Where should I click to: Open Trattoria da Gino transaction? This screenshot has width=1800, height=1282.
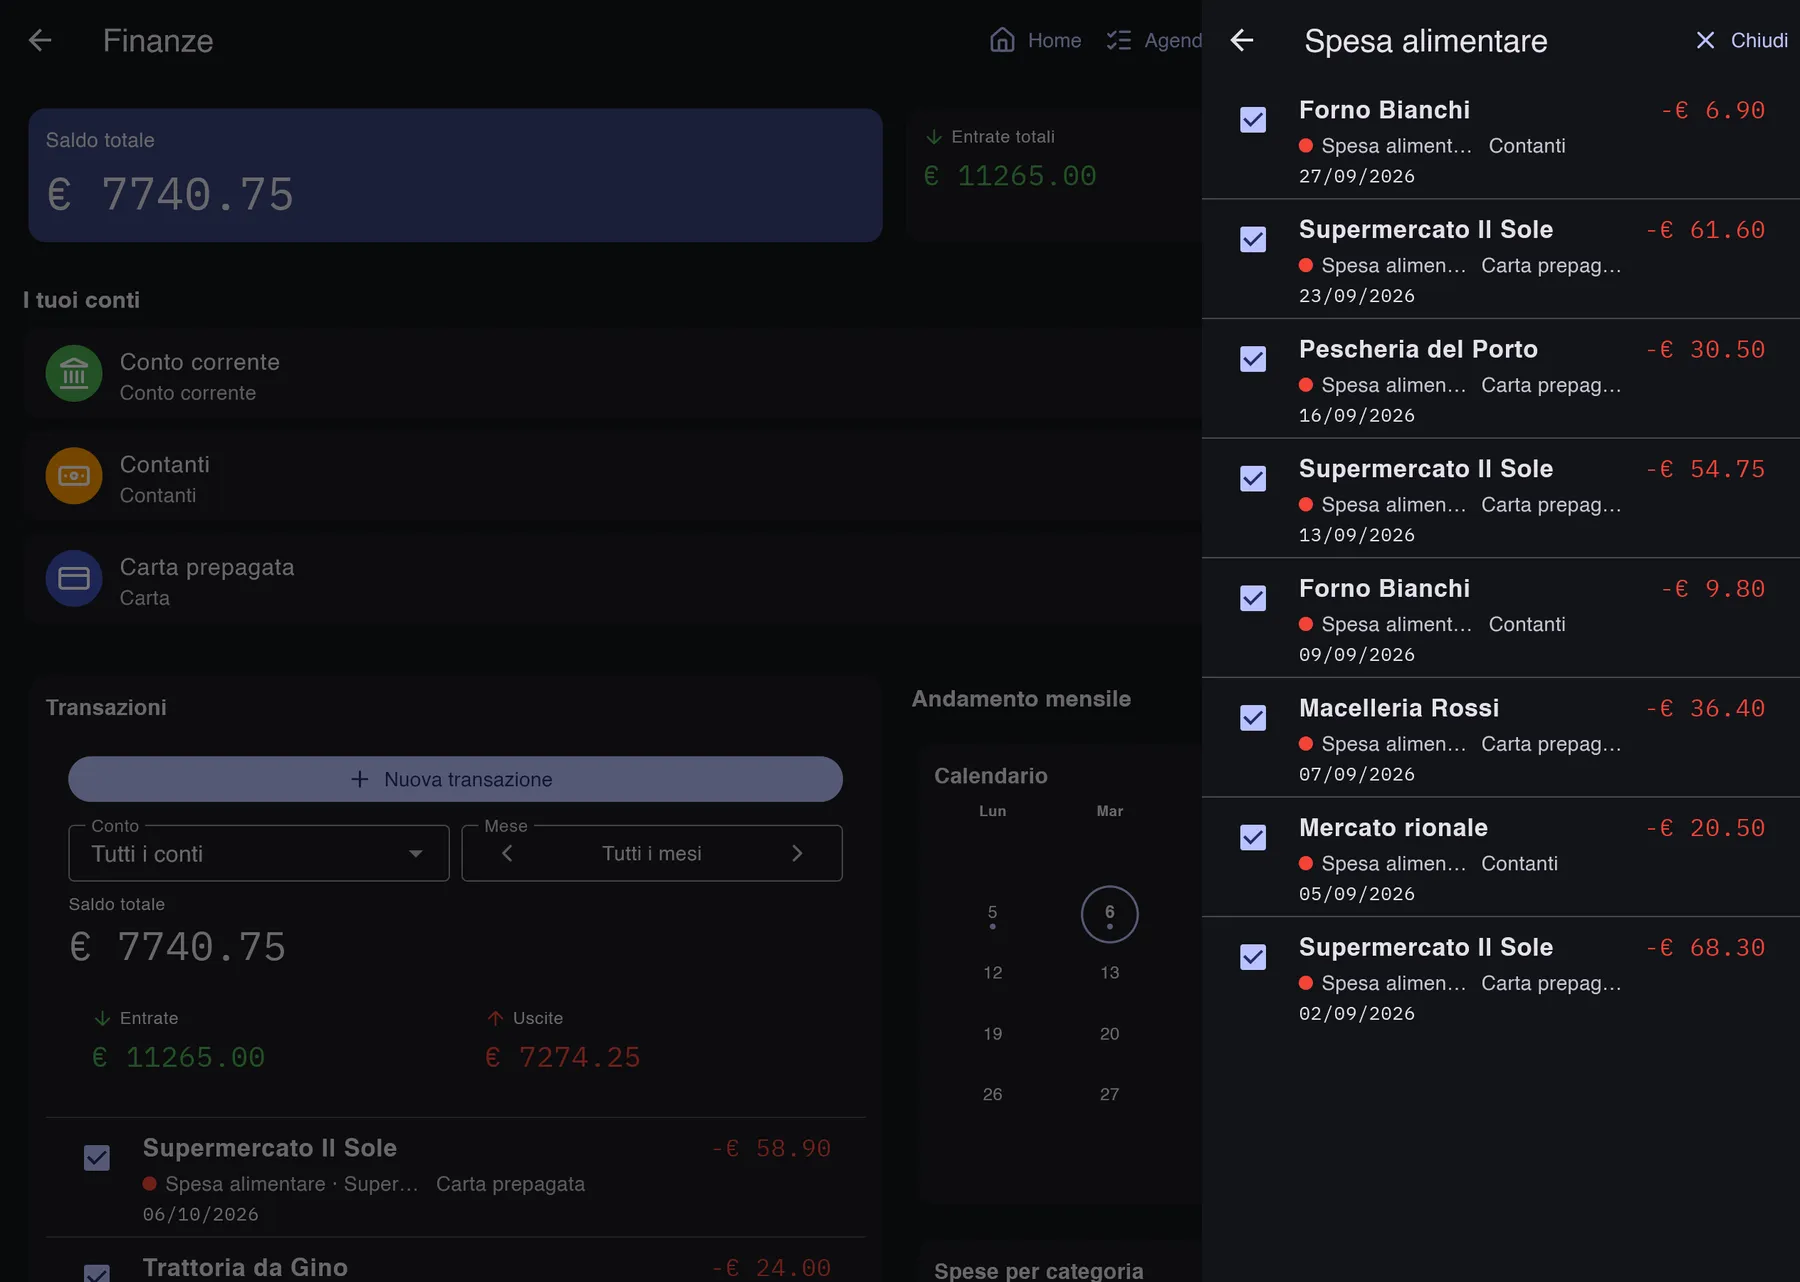455,1262
